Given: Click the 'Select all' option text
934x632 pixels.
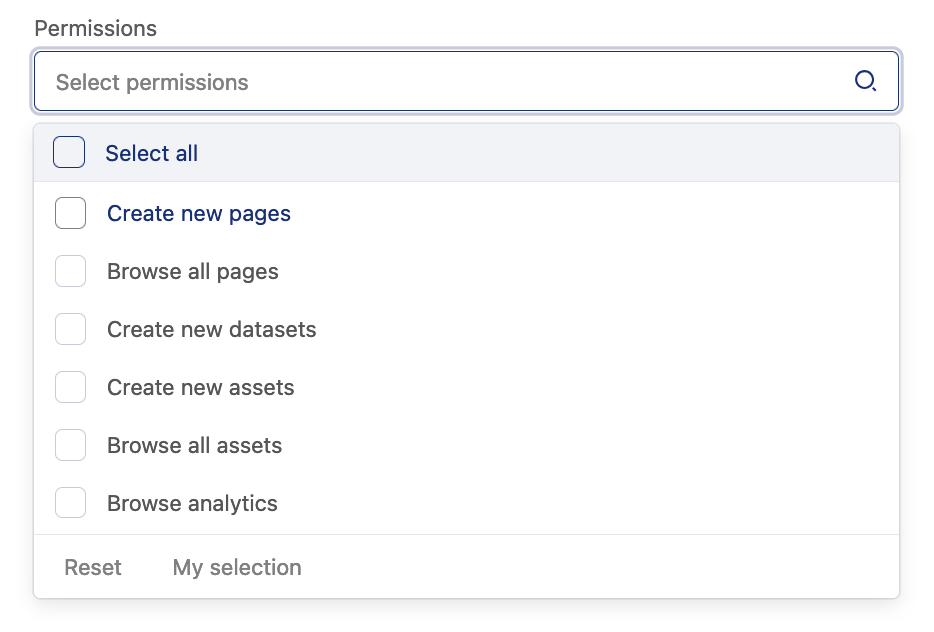Looking at the screenshot, I should point(152,153).
